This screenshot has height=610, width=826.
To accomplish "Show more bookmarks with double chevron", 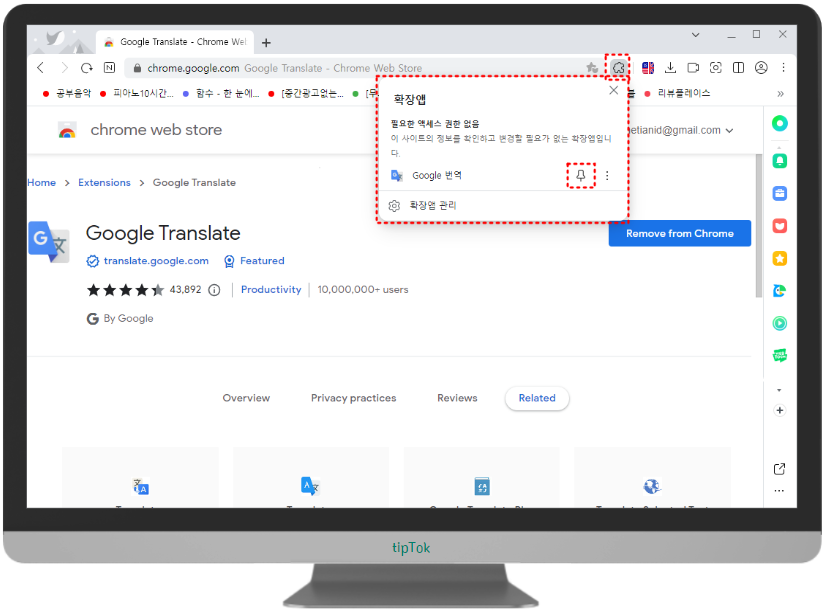I will (780, 94).
